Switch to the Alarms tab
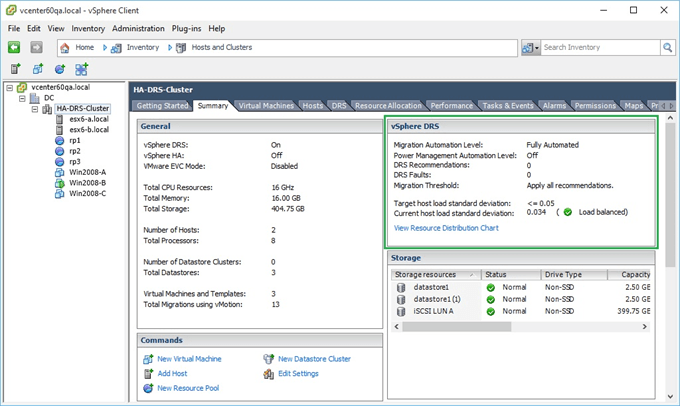680x406 pixels. coord(554,106)
